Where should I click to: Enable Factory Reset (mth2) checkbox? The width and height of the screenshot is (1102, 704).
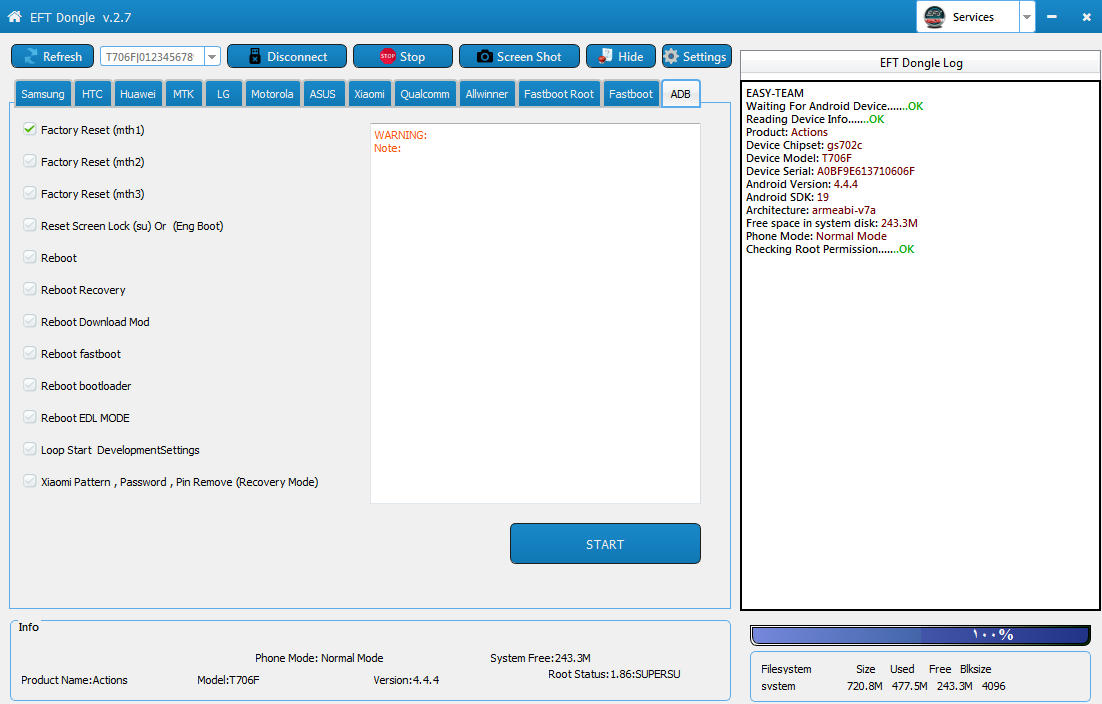30,162
